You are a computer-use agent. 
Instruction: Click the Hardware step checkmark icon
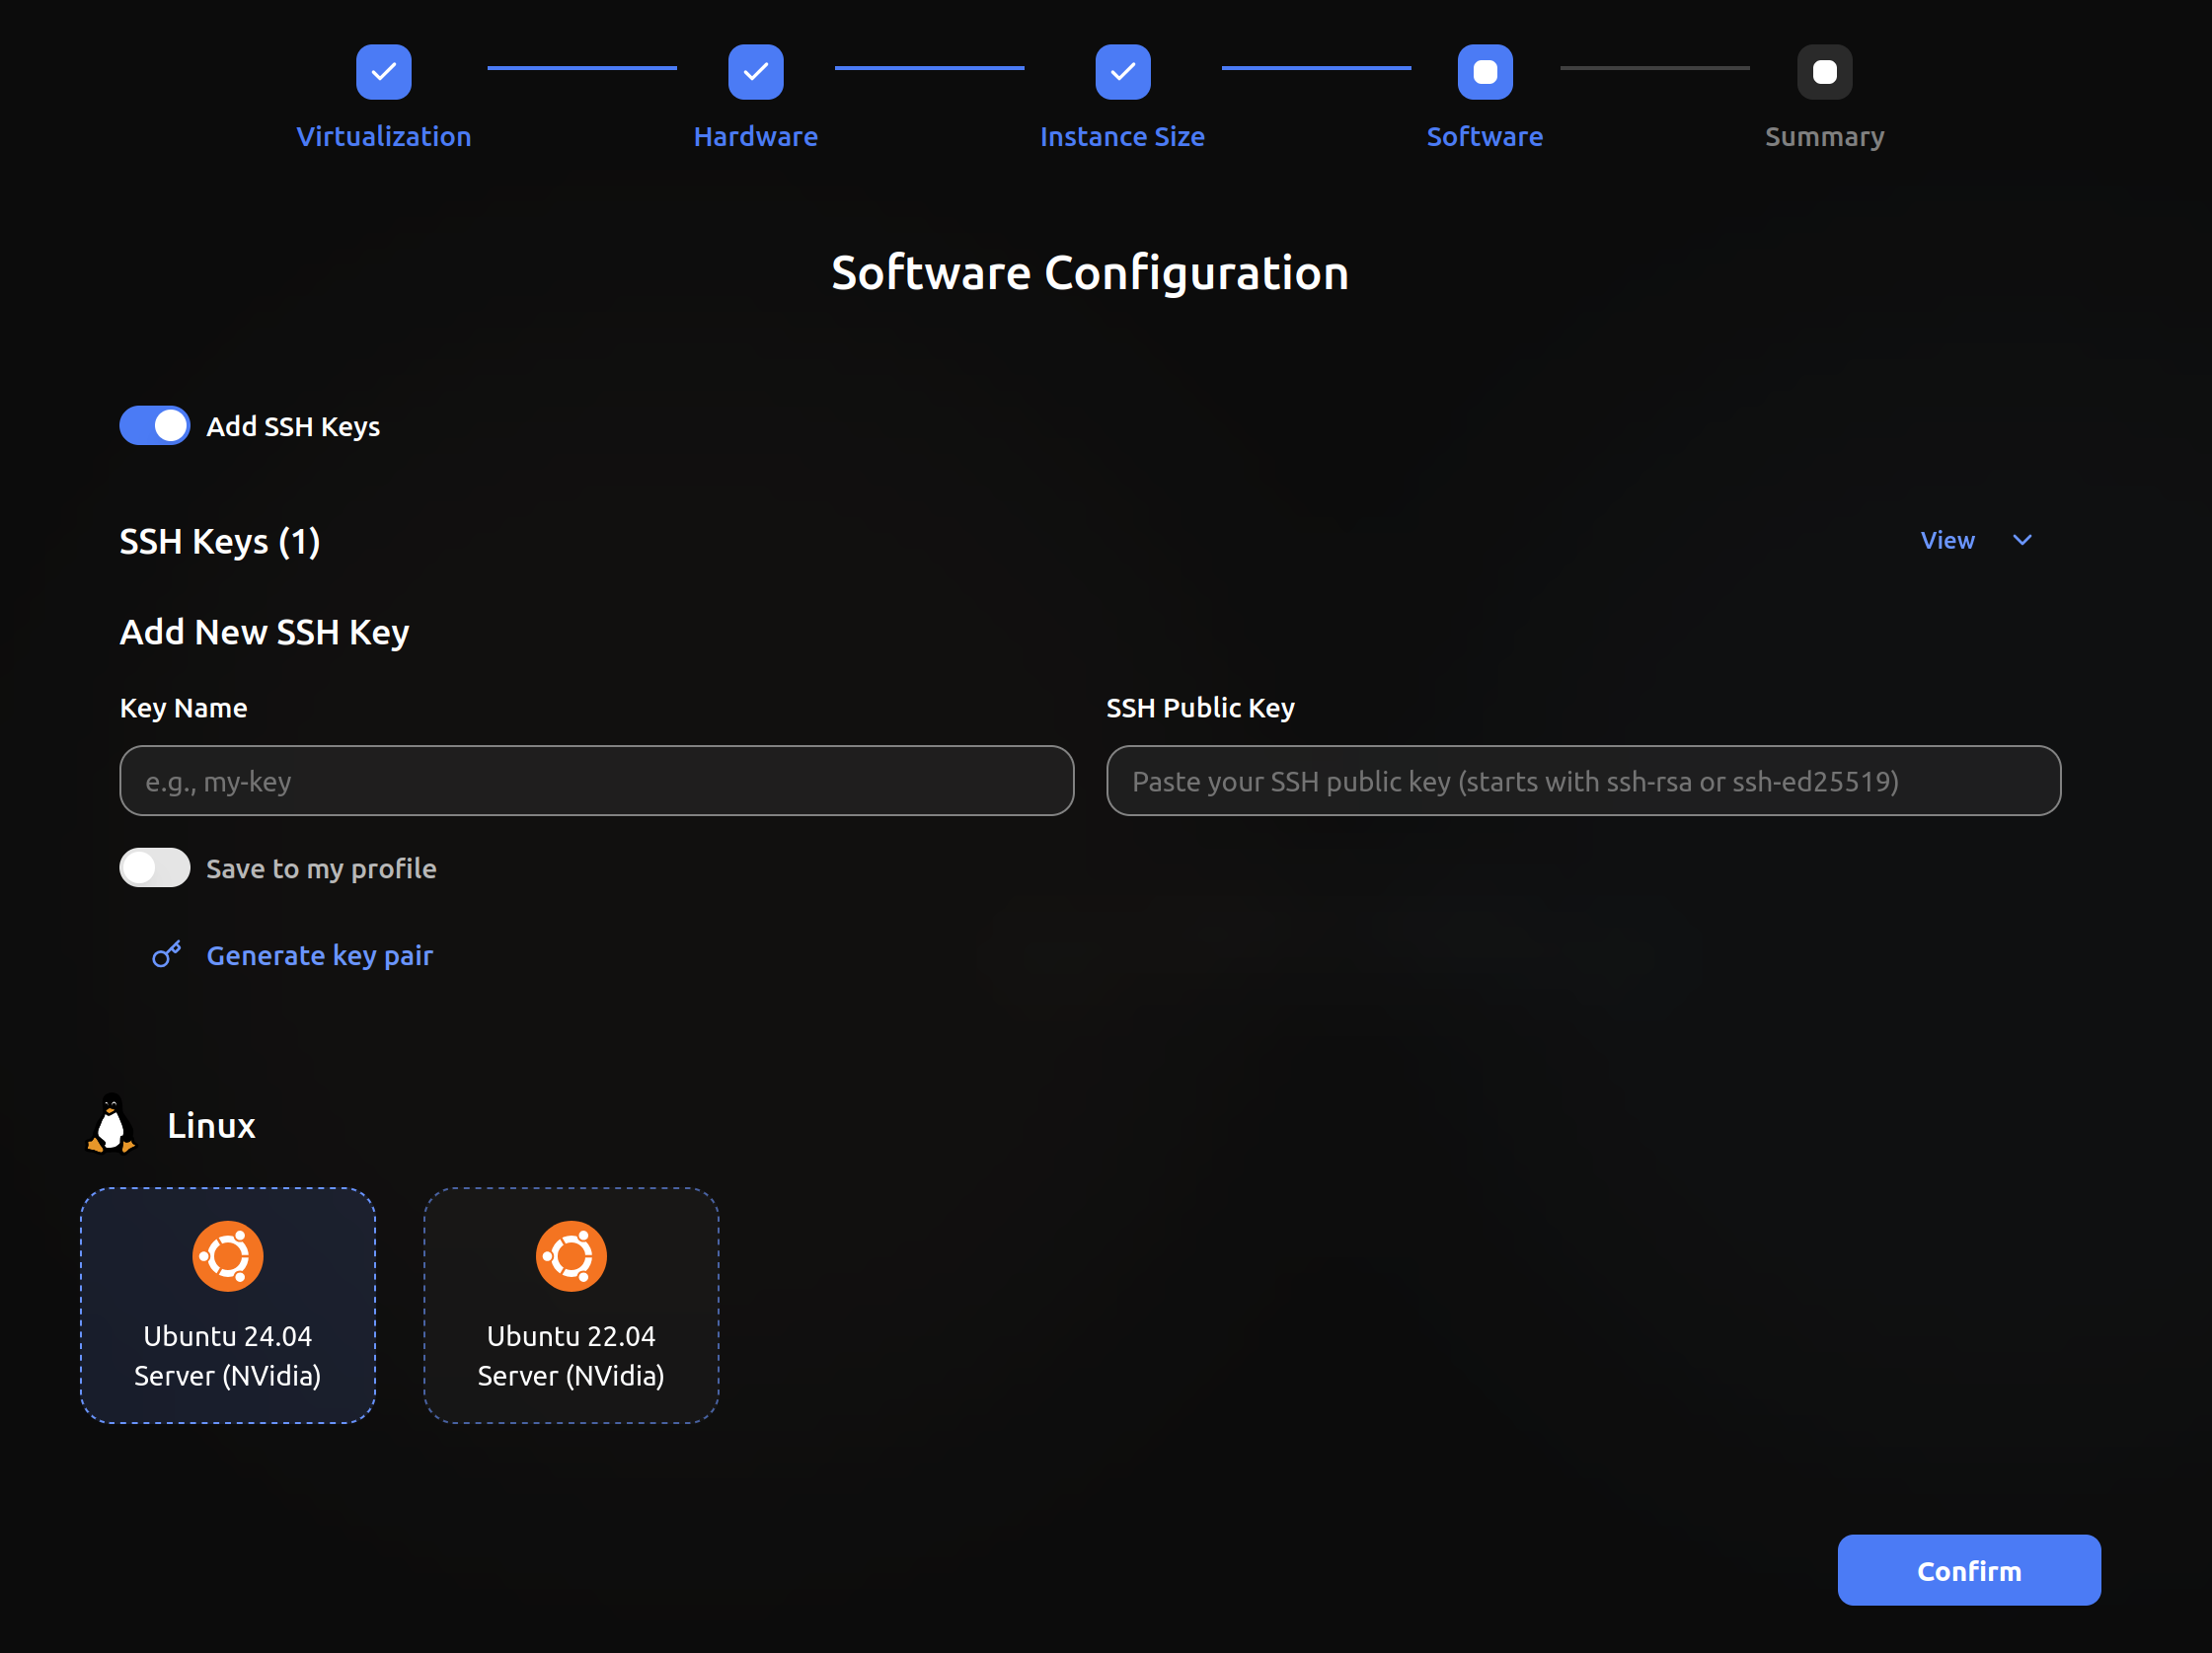point(755,72)
